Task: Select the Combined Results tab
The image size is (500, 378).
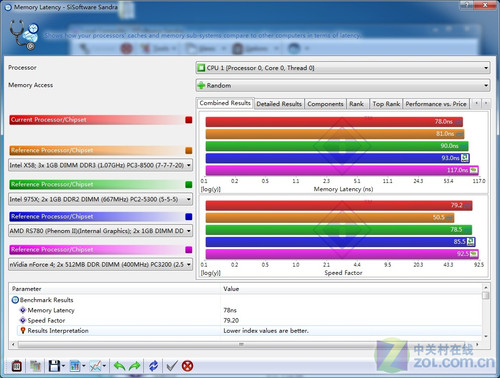Action: (225, 103)
